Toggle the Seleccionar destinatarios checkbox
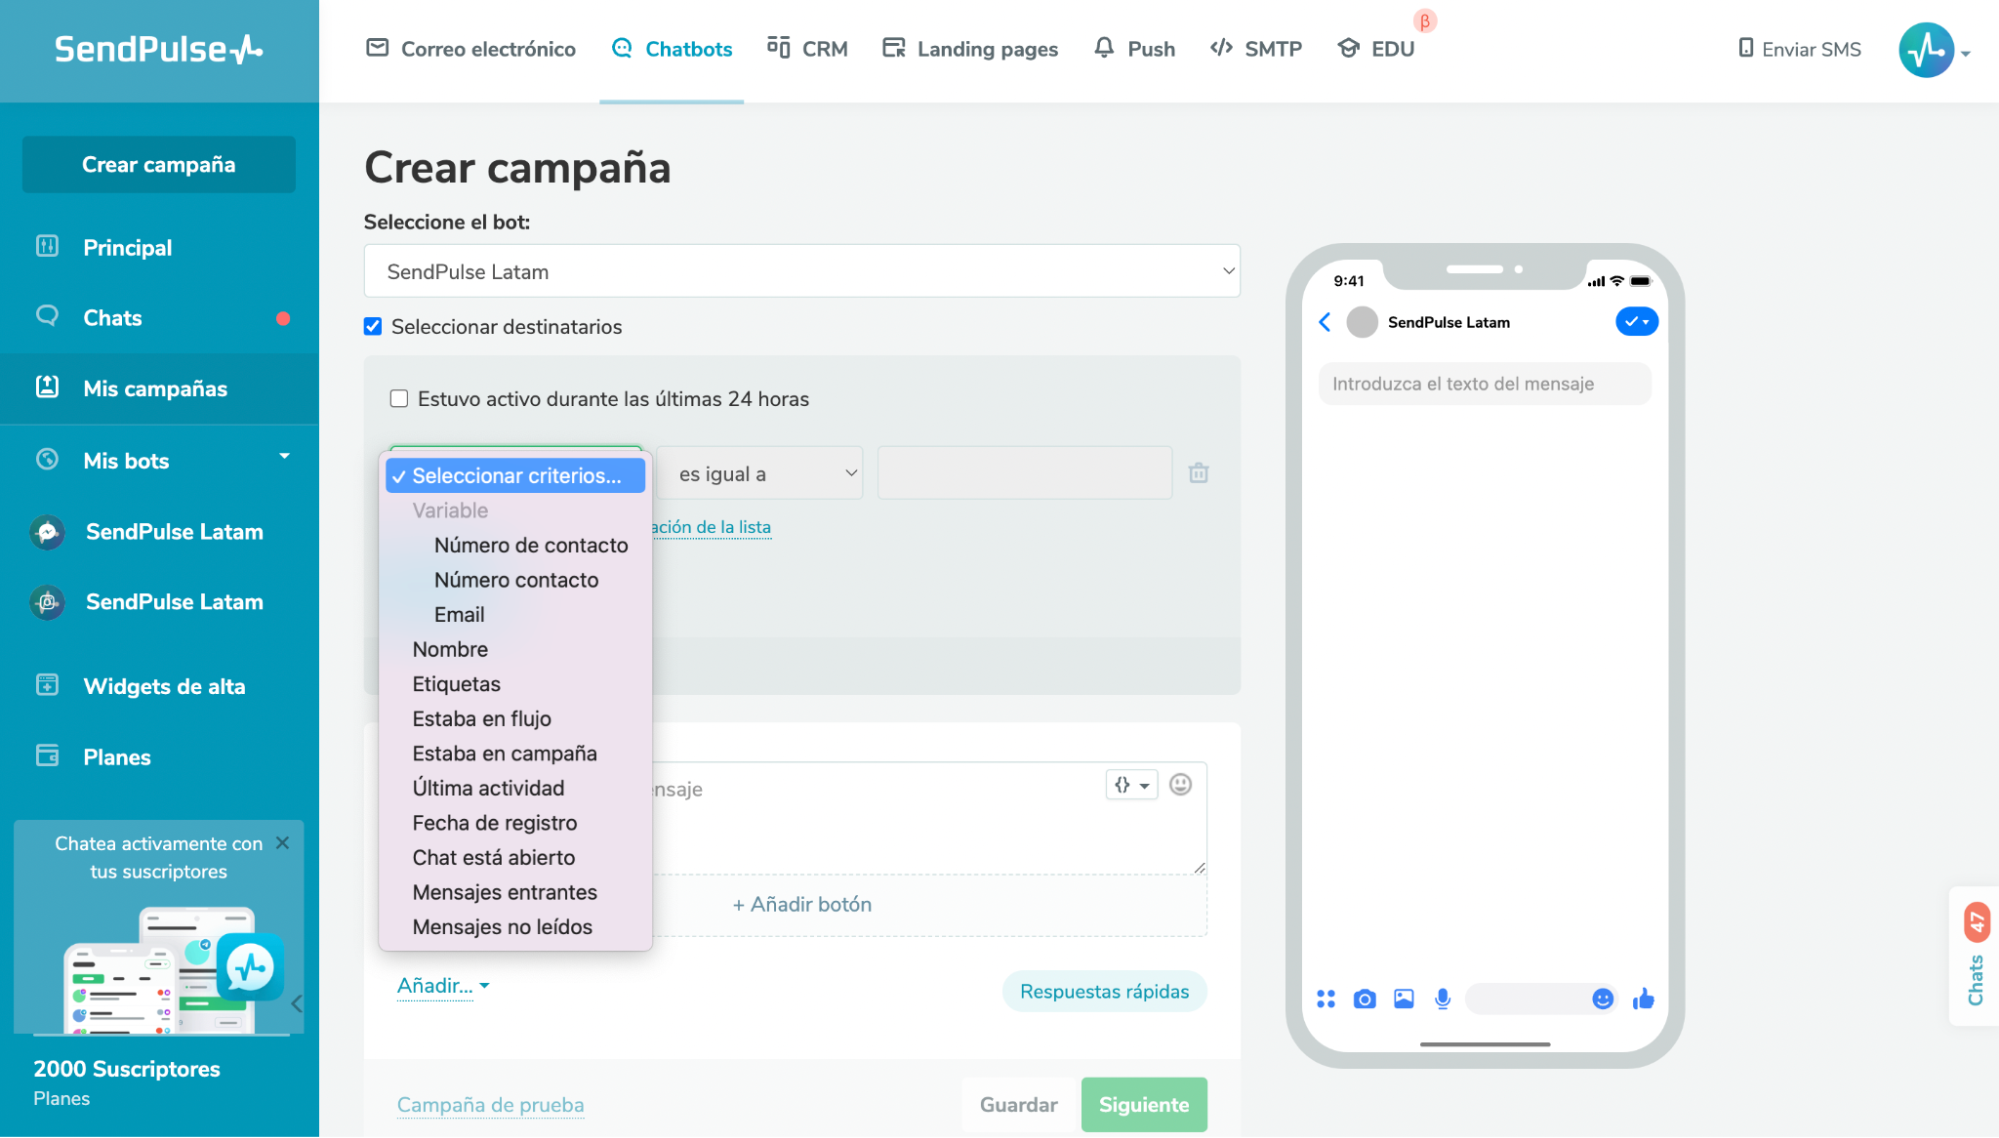Image resolution: width=1999 pixels, height=1138 pixels. (x=373, y=327)
